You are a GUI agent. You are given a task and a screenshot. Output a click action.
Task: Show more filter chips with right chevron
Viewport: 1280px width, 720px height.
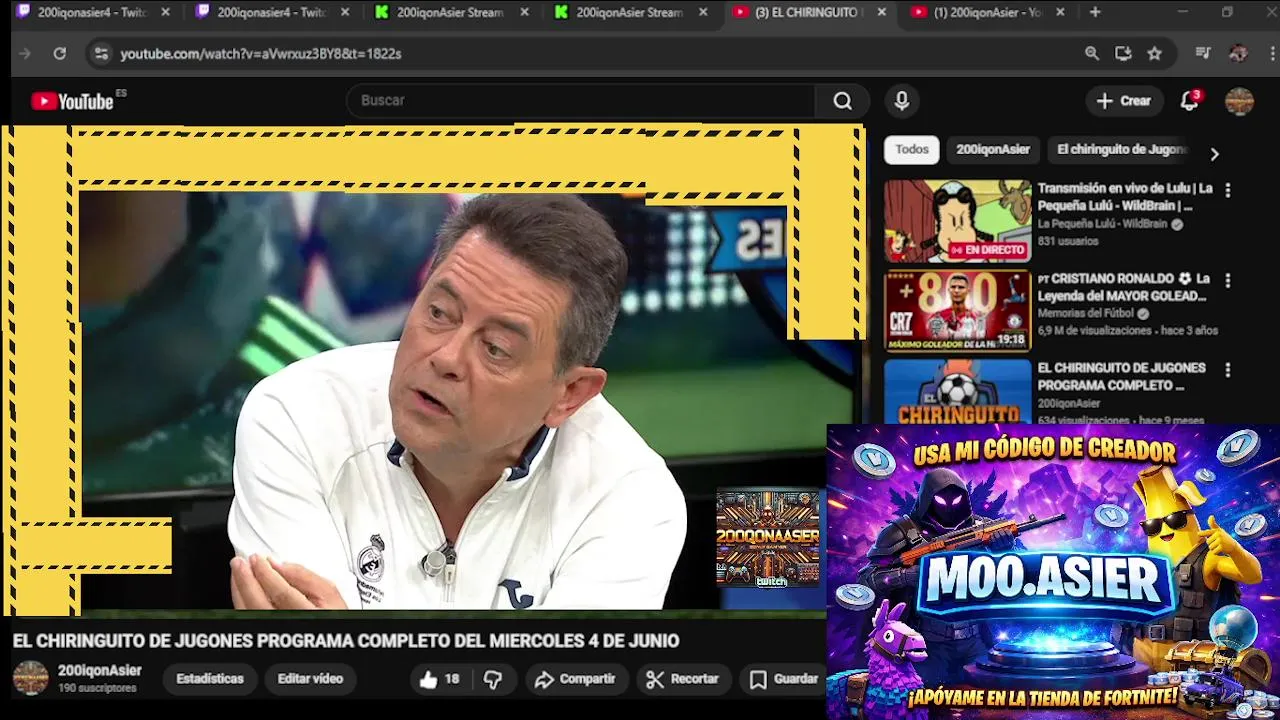click(x=1214, y=154)
